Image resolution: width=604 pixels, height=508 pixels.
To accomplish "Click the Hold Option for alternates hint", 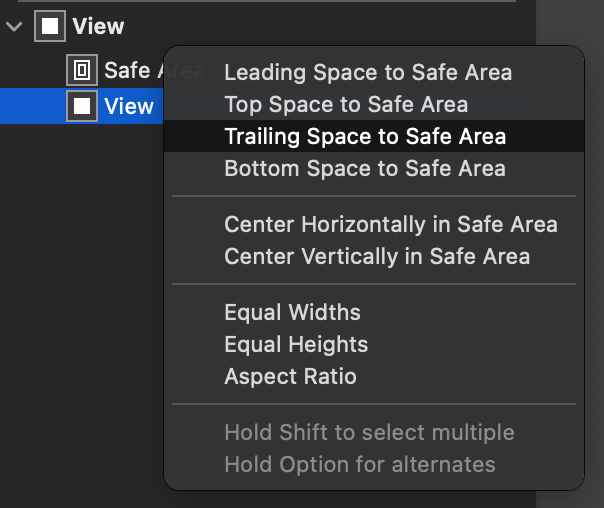I will click(360, 464).
